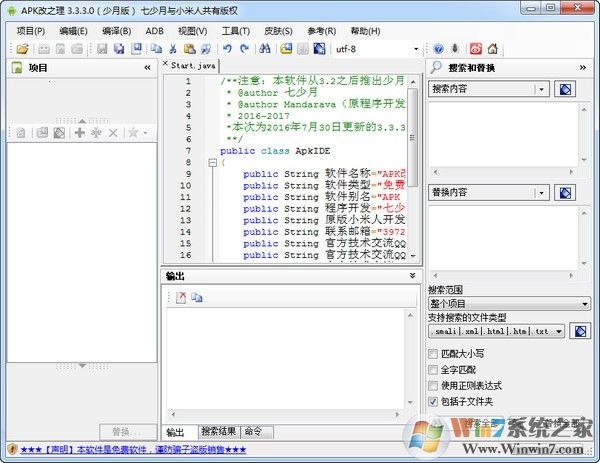Click the blue icon next to search content box
The image size is (600, 463).
point(565,89)
